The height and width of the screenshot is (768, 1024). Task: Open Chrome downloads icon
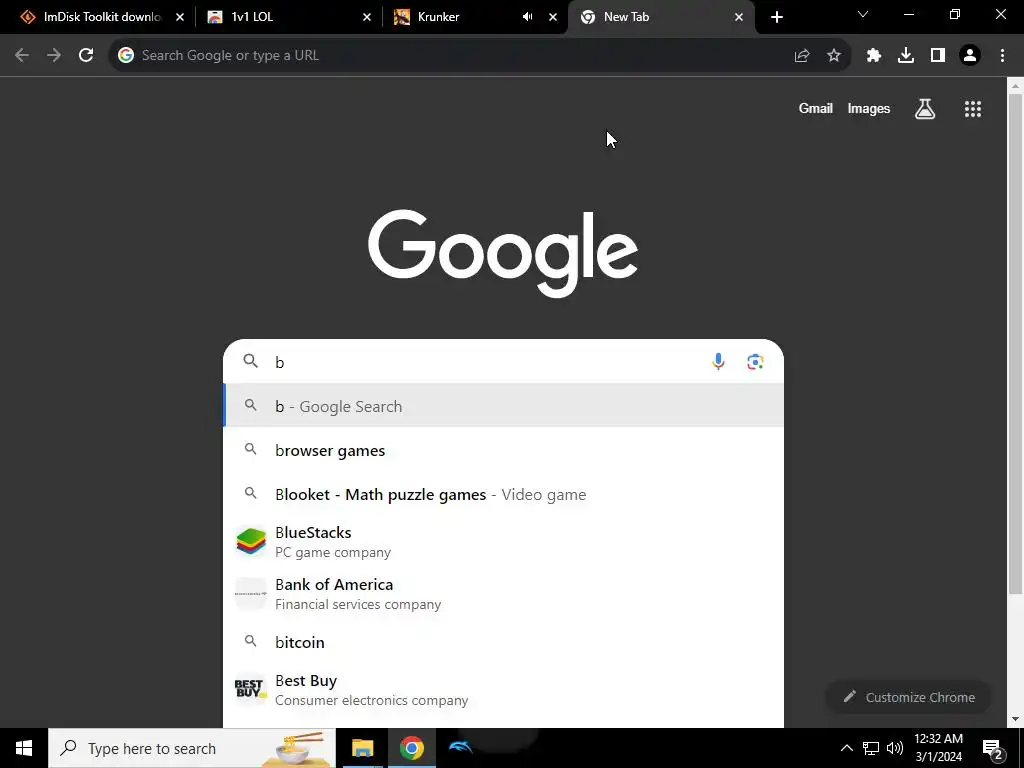tap(906, 56)
